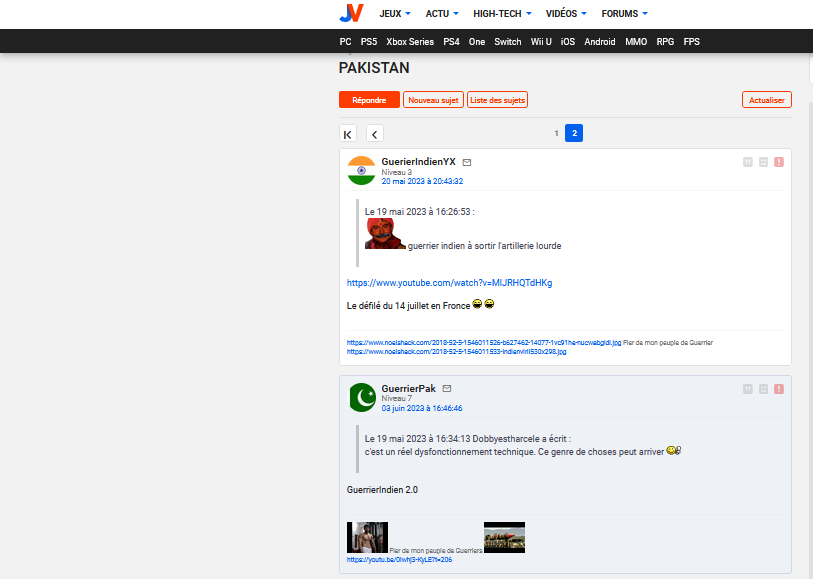Click the turban warrior sticker image
Image resolution: width=813 pixels, height=579 pixels.
pos(385,234)
